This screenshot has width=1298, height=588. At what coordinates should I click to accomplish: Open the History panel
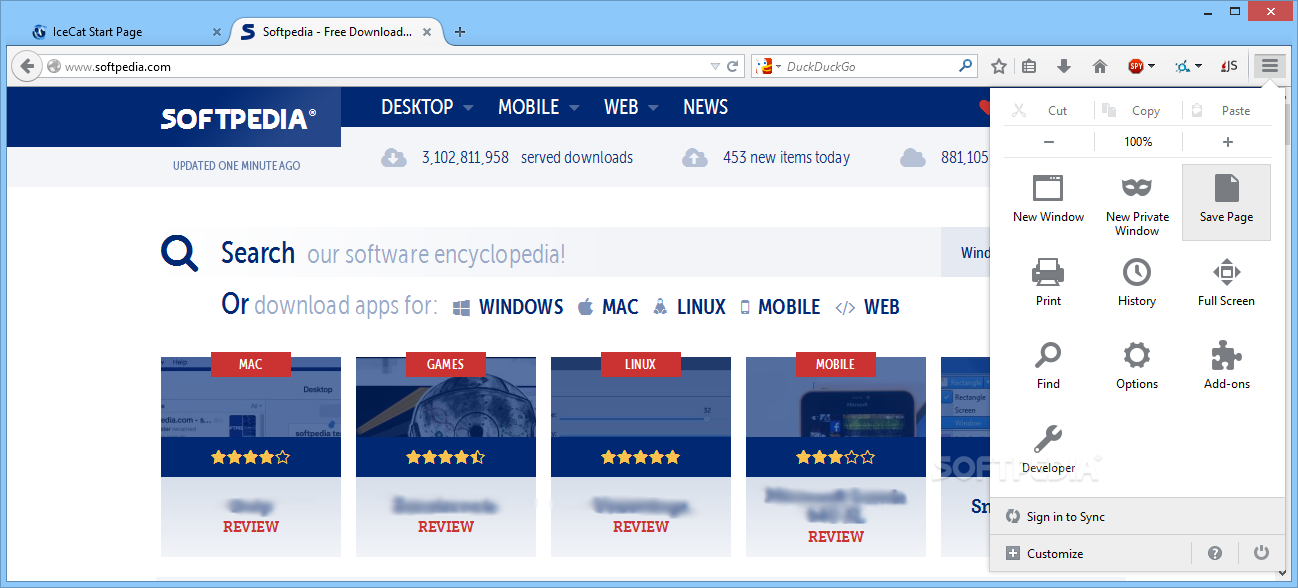point(1137,282)
